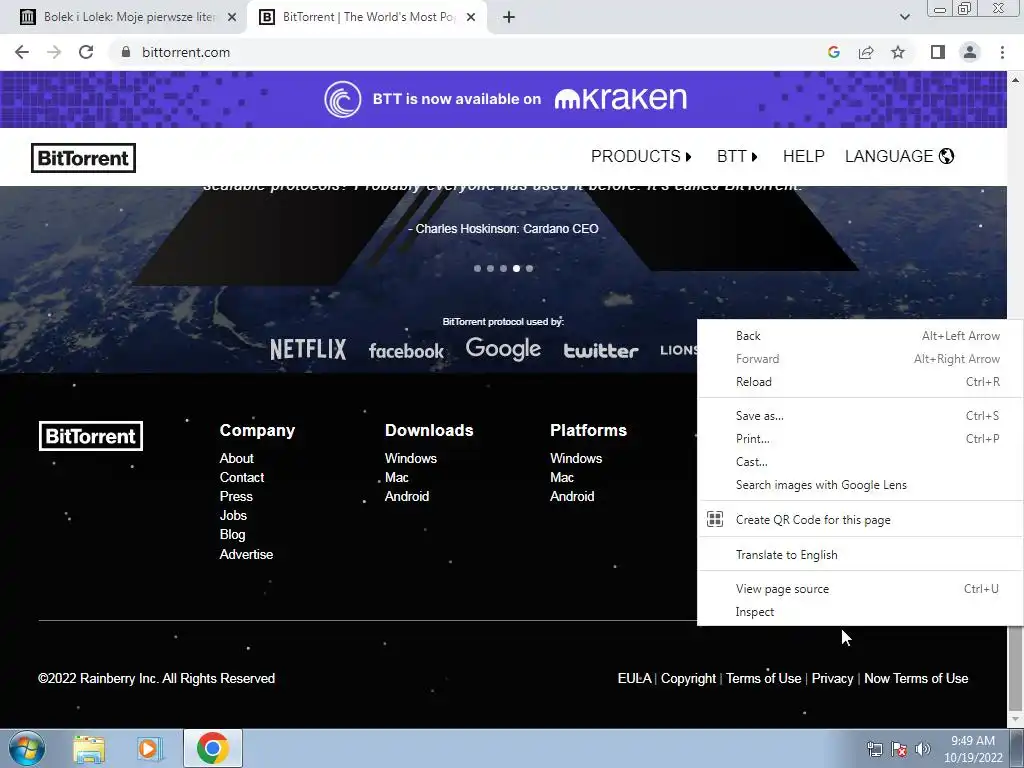Choose Reload in context menu
Viewport: 1024px width, 768px height.
[861, 382]
